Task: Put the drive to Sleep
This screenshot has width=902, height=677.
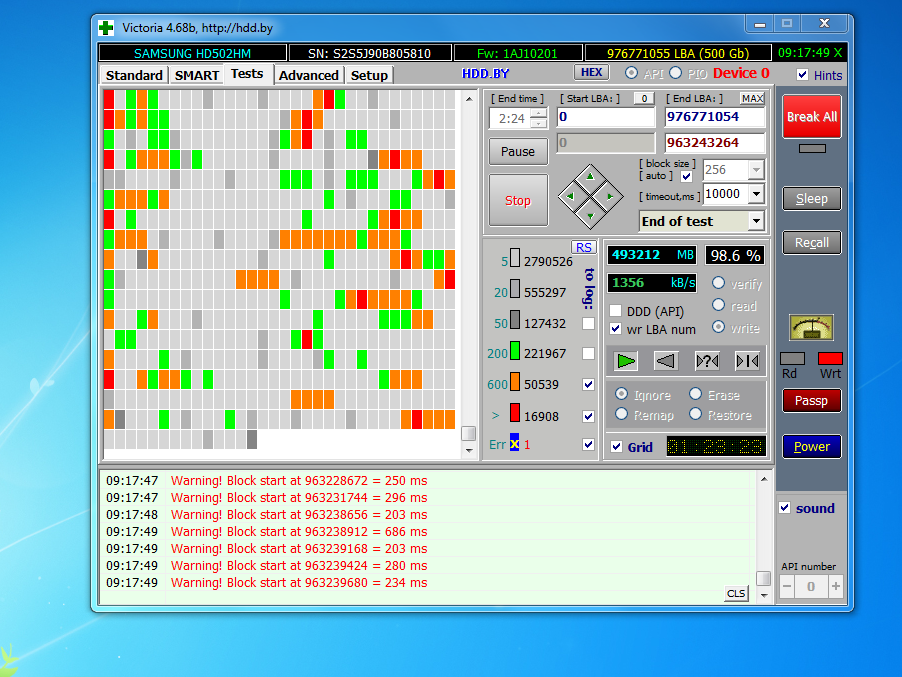Action: click(812, 199)
